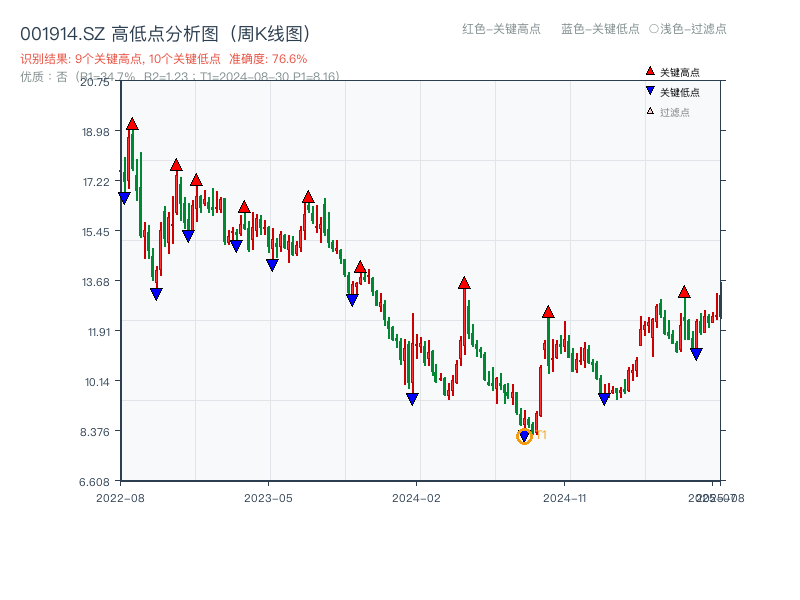The height and width of the screenshot is (600, 800).
Task: Select blue low triangle at late-2022 bottom near 13
Action: click(x=156, y=294)
